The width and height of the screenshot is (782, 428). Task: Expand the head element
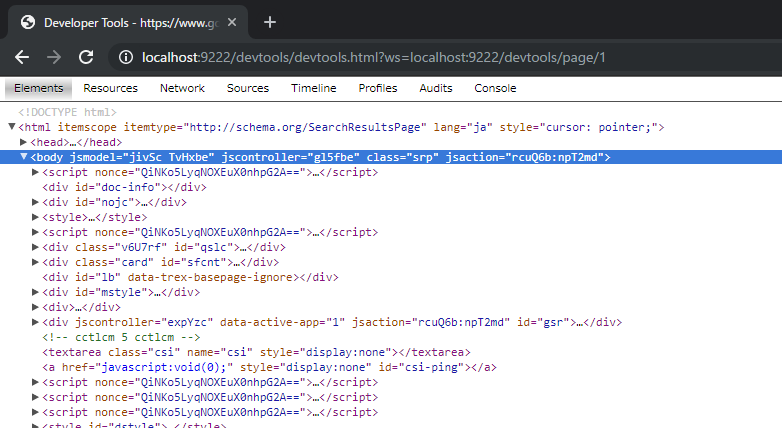click(23, 142)
